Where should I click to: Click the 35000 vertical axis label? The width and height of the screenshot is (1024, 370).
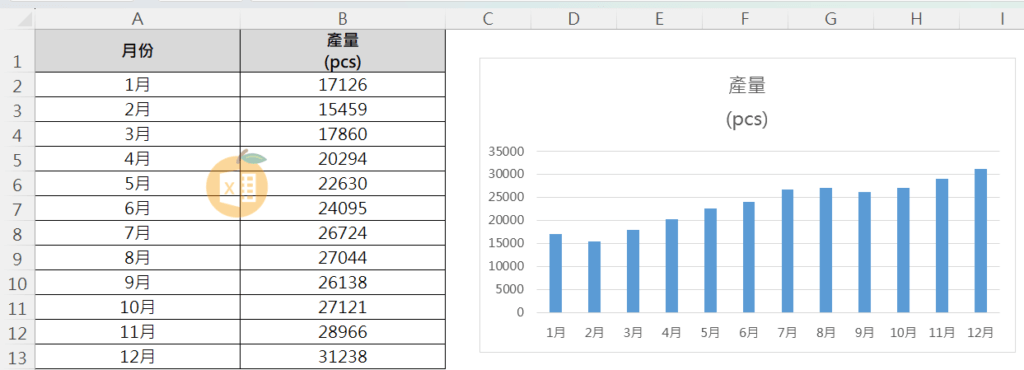click(x=507, y=151)
